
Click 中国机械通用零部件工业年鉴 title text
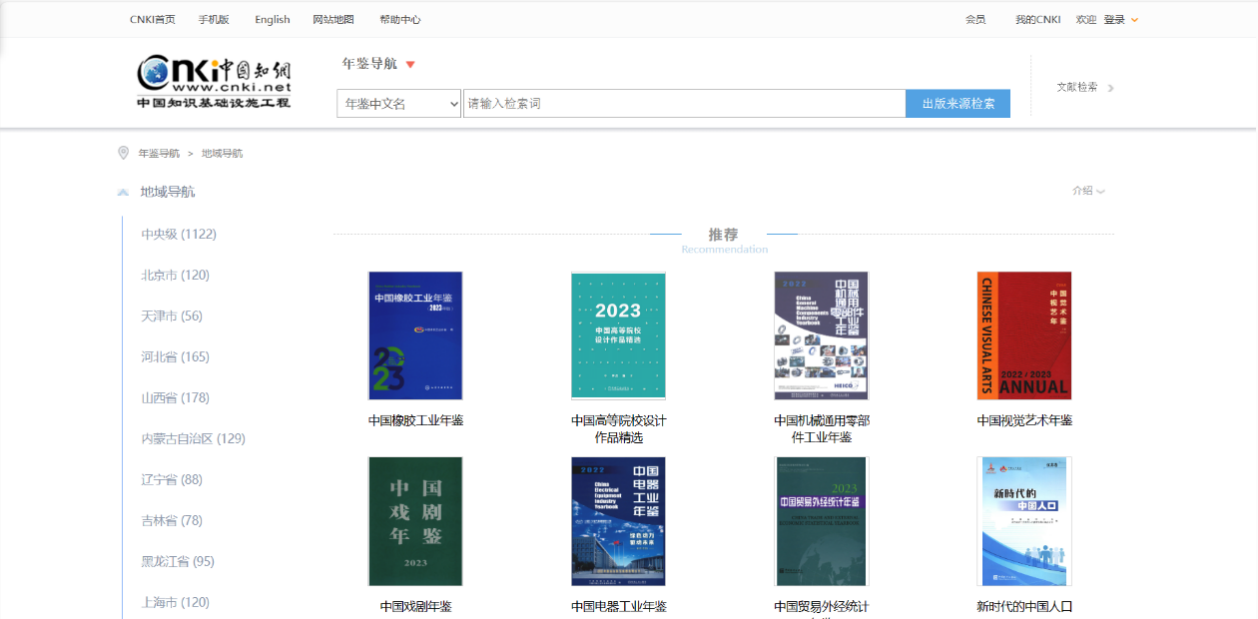(x=822, y=429)
